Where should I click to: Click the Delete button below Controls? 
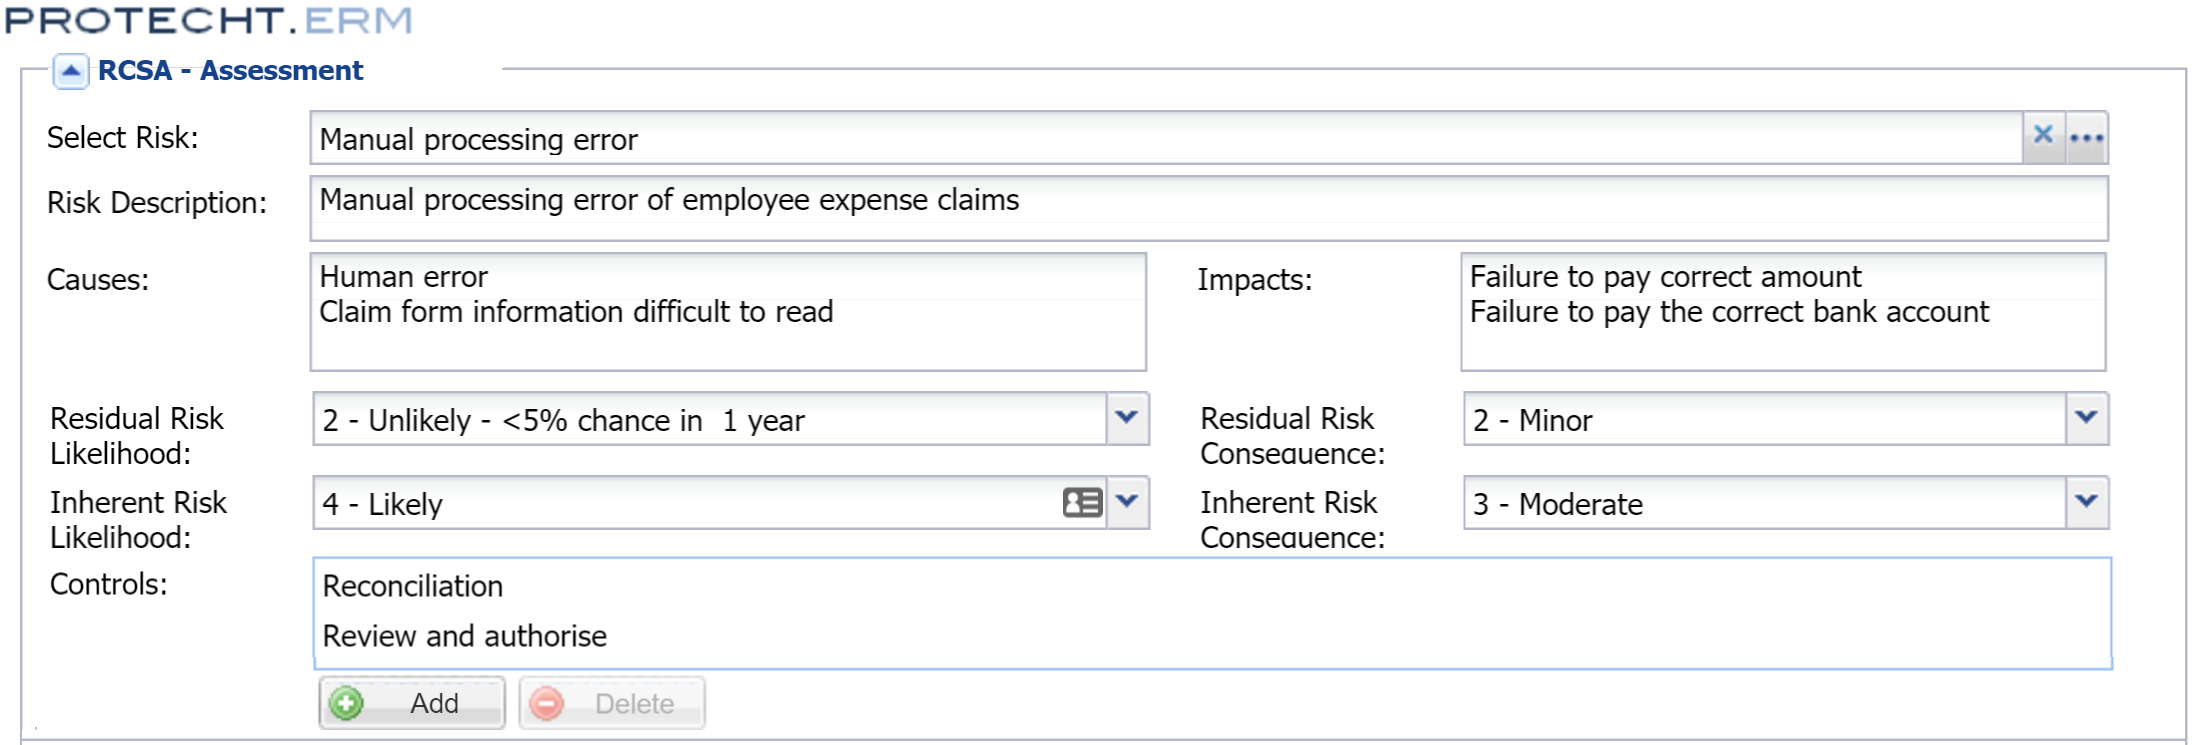(612, 704)
